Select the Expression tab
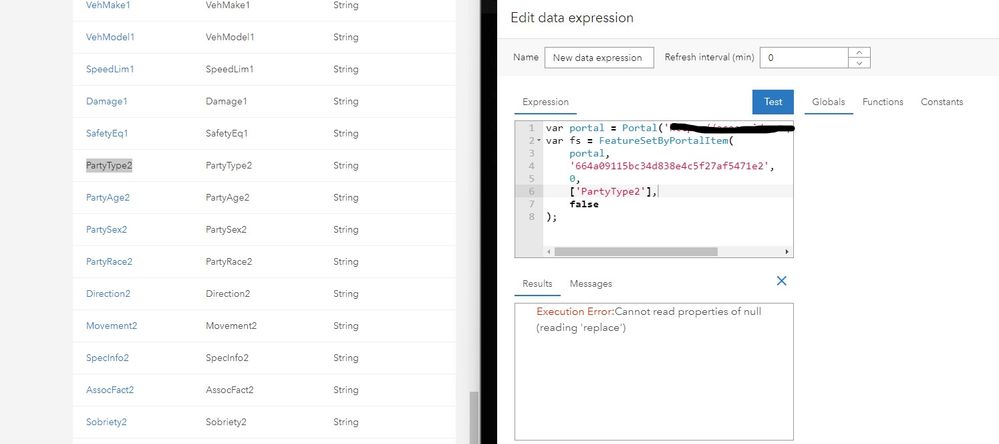999x444 pixels. pos(545,102)
